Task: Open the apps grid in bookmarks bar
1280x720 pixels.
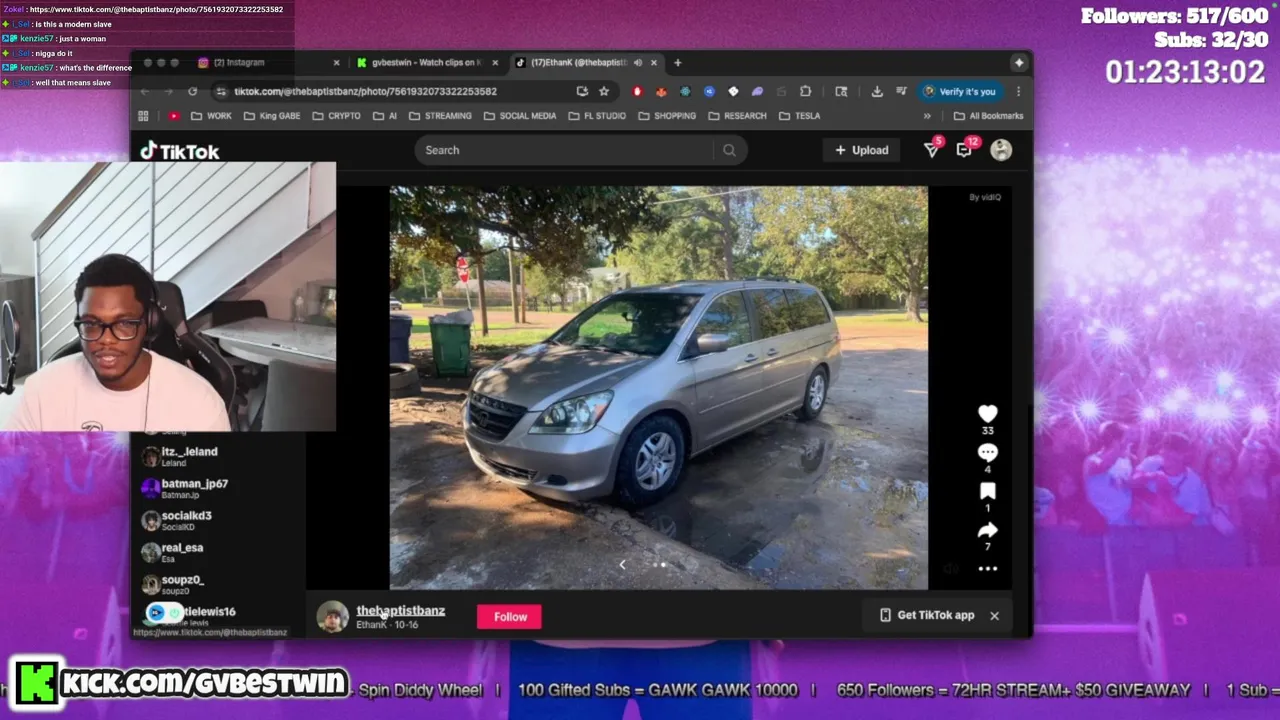Action: [144, 116]
